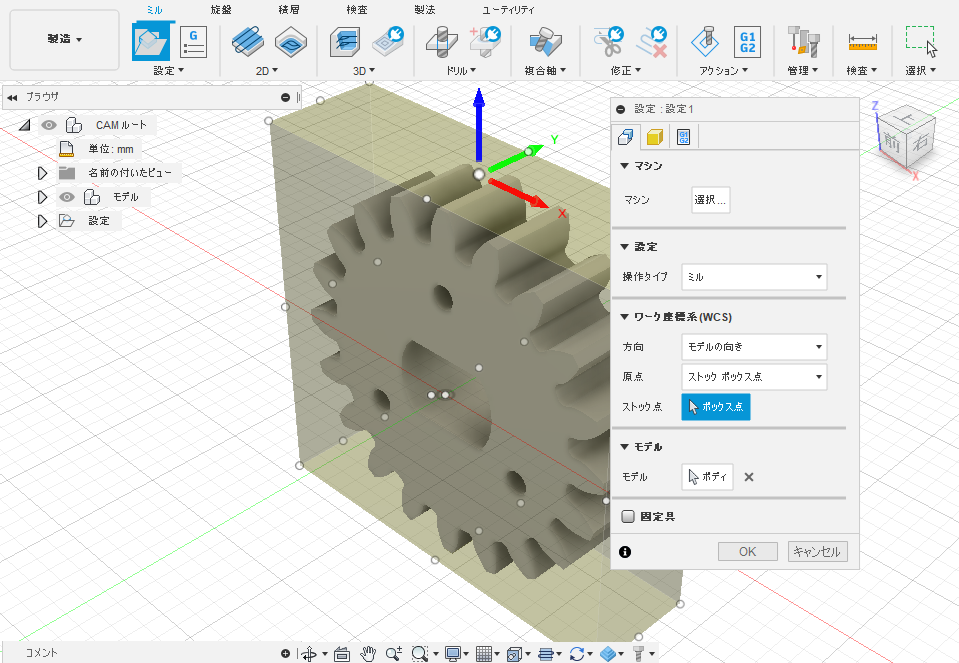The image size is (959, 663).
Task: Collapse the CAM root tree node
Action: [24, 125]
